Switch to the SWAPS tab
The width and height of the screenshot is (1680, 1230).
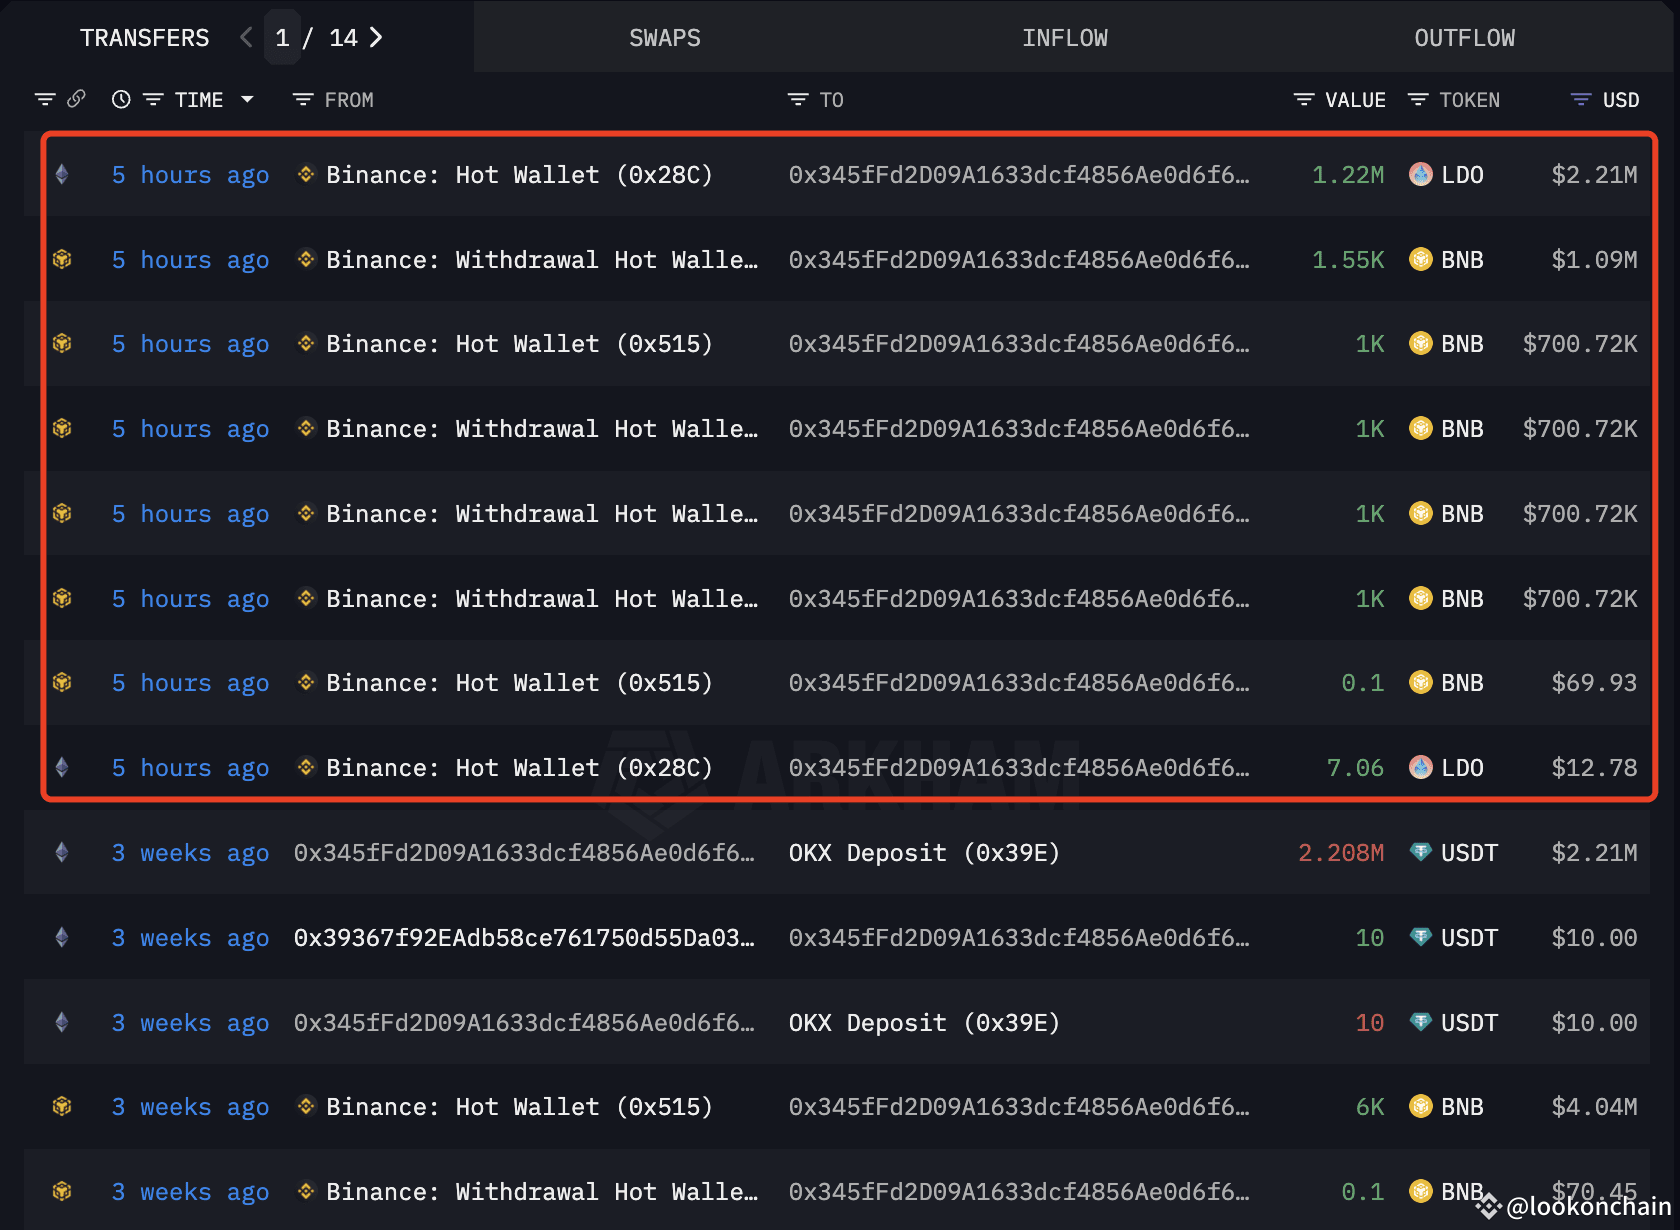click(x=665, y=38)
